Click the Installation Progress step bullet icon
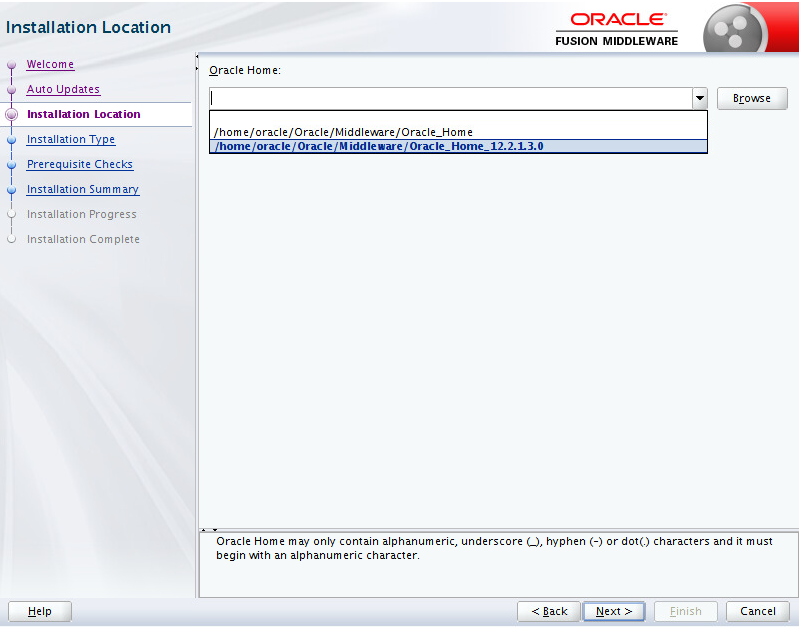800x629 pixels. click(x=11, y=214)
